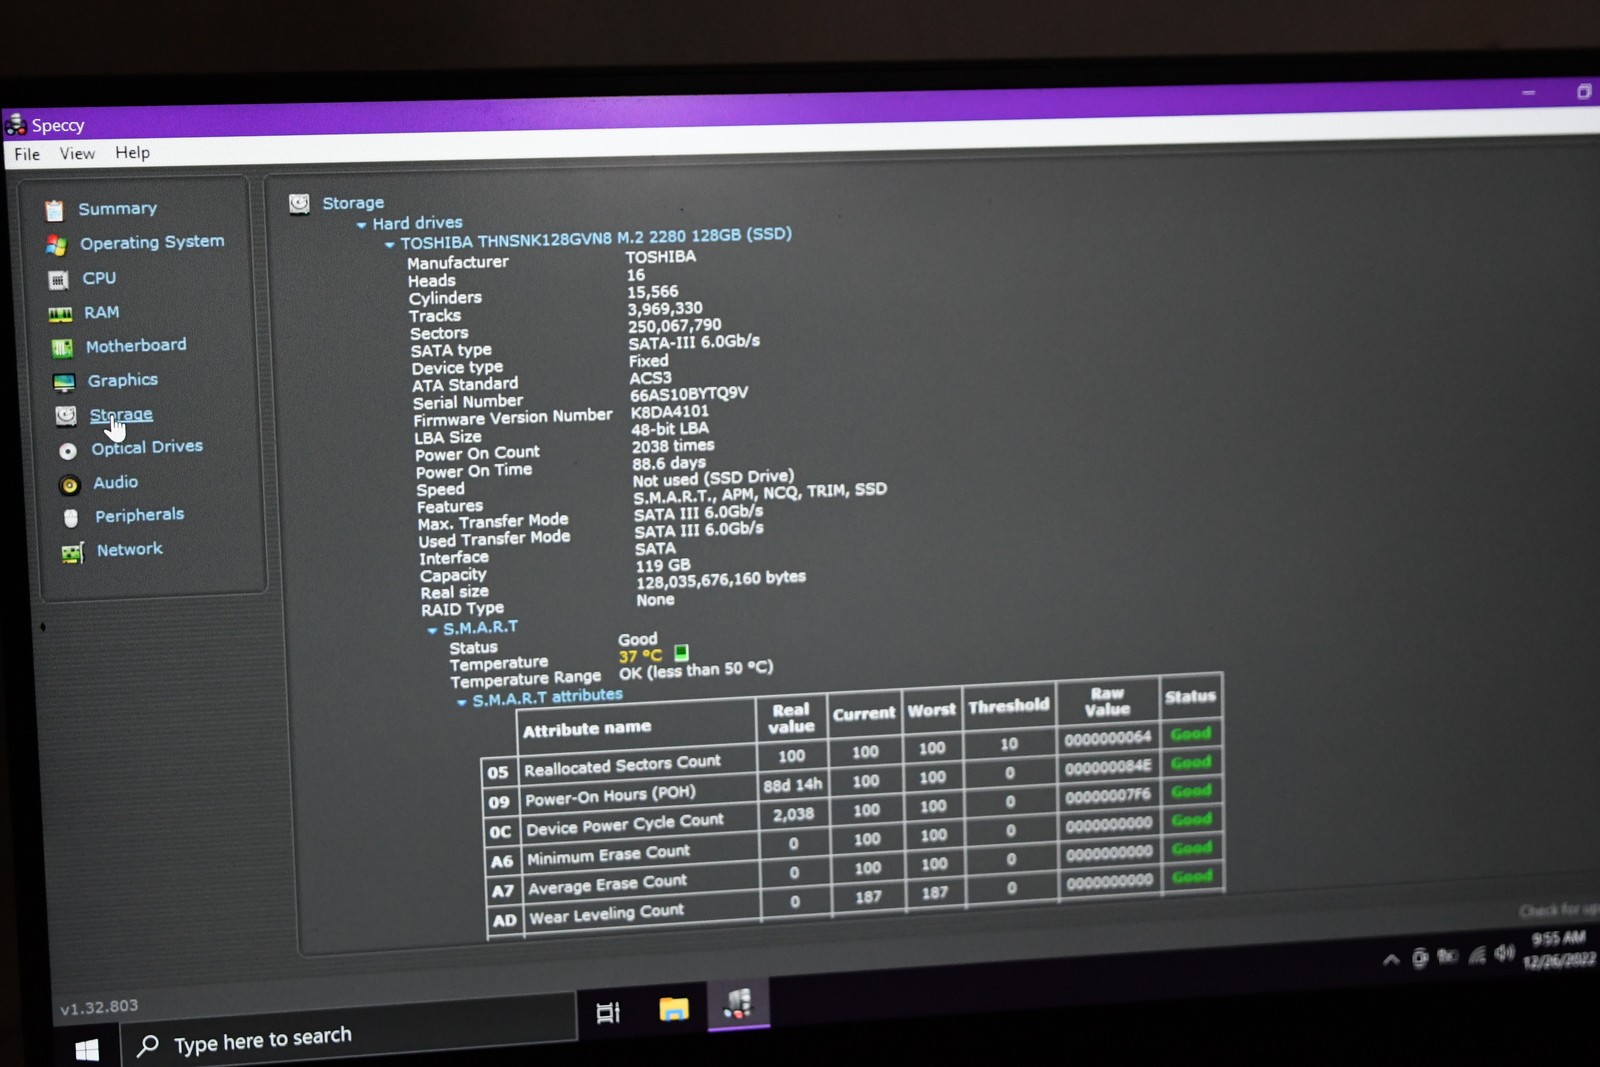The image size is (1600, 1067).
Task: Click the Power-On Hours (POH) row name
Action: pos(610,795)
